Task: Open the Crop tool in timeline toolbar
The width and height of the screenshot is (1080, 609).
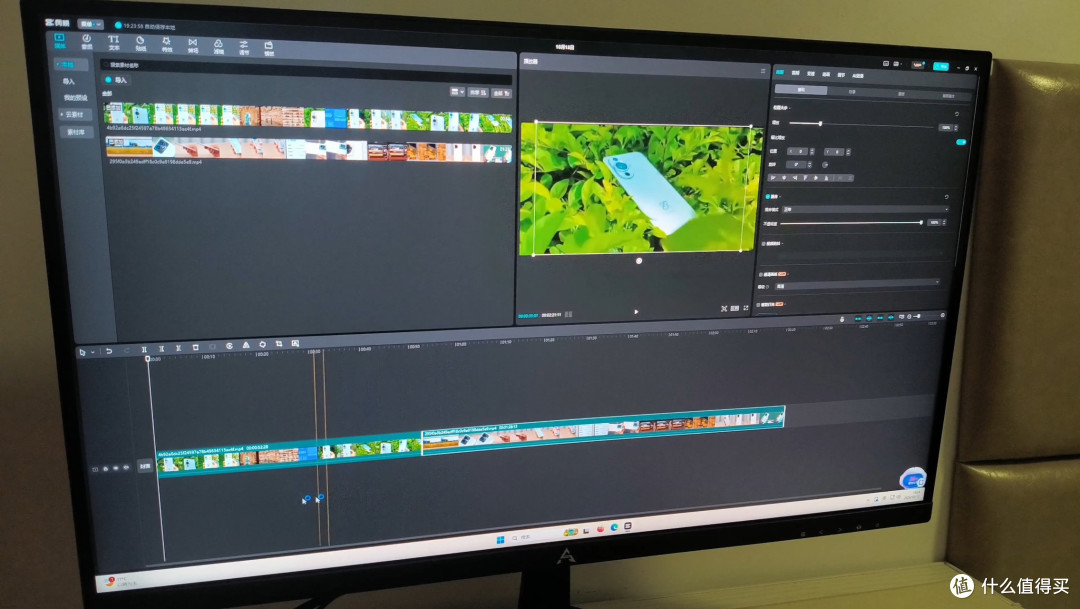Action: (279, 344)
